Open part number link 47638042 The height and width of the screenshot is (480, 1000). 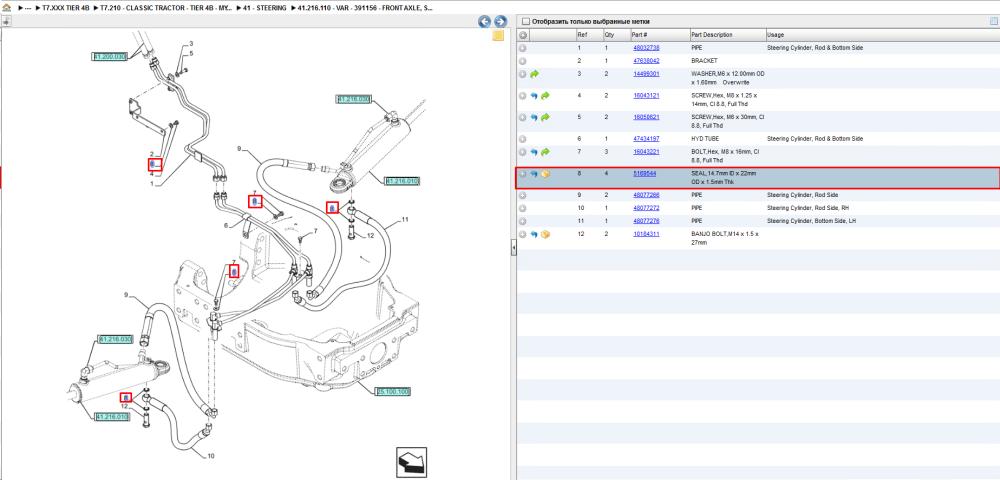646,61
